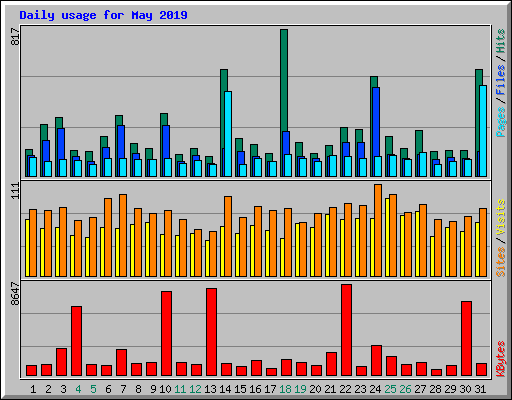Click day label 10 on the x-axis
The width and height of the screenshot is (512, 400).
point(165,389)
